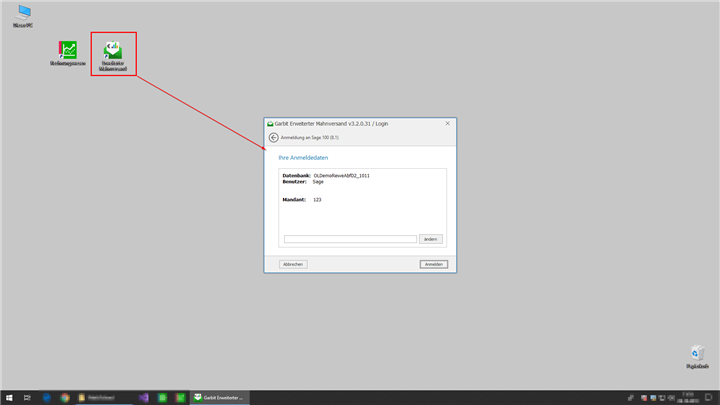Open the blue Edge browser taskbar icon
The height and width of the screenshot is (405, 720).
46,398
